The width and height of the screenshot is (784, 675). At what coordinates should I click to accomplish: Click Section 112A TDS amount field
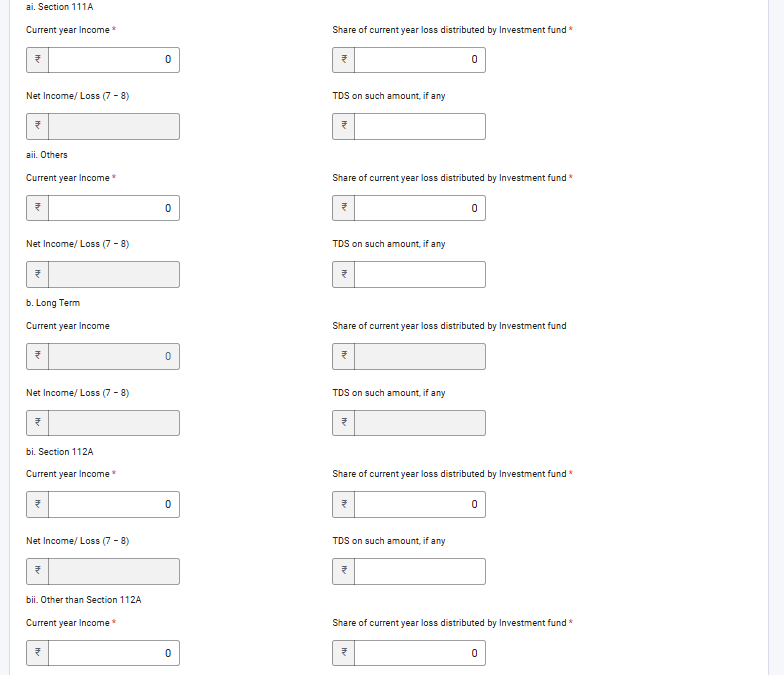click(x=420, y=572)
